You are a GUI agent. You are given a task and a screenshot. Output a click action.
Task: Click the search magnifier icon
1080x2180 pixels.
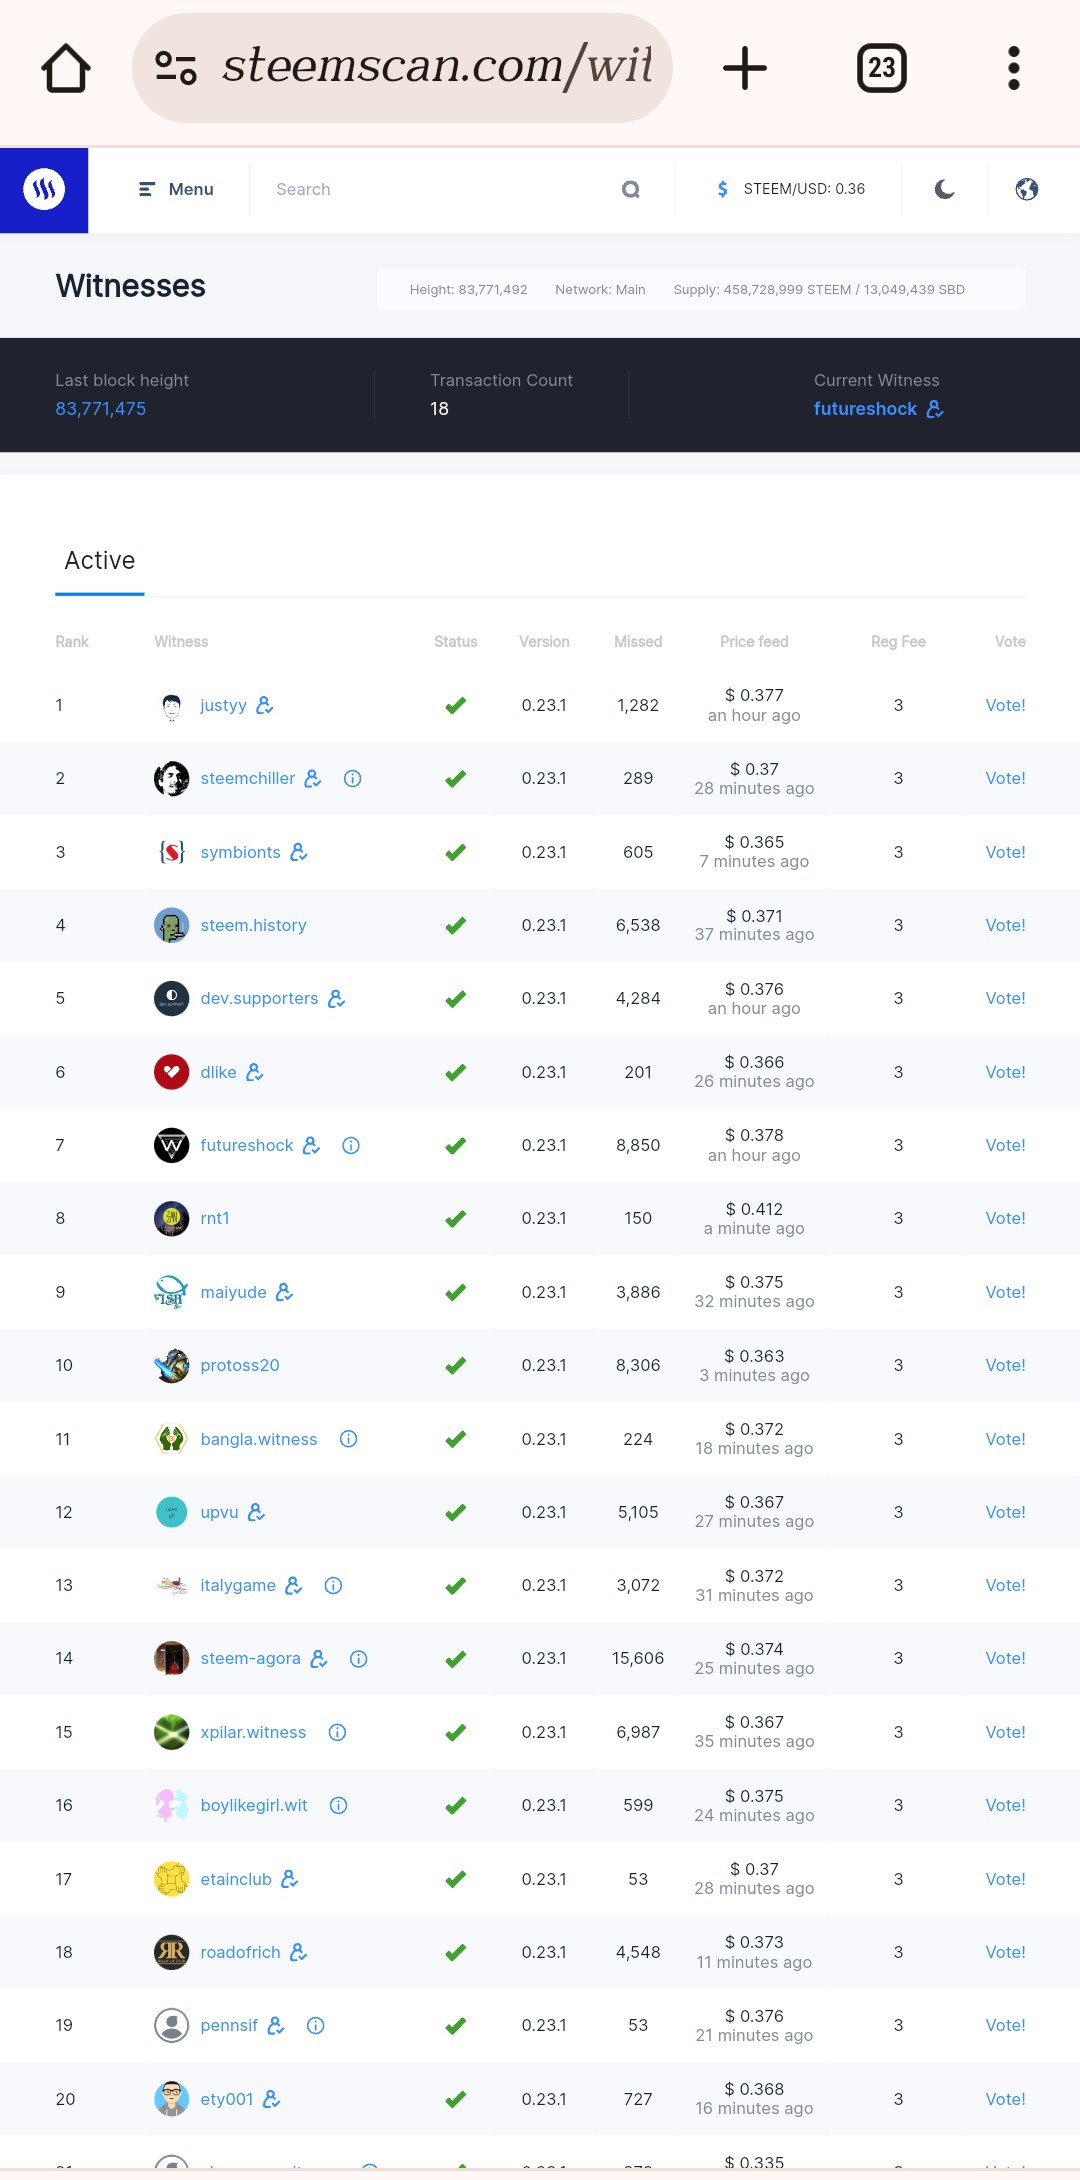tap(630, 190)
